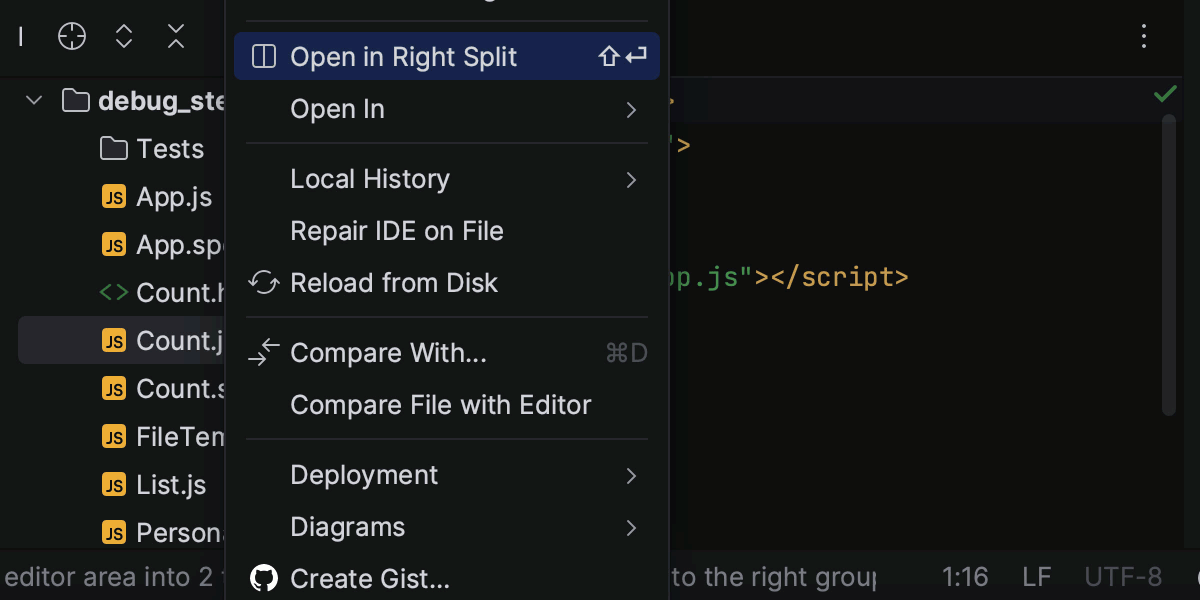The height and width of the screenshot is (600, 1200).
Task: Click the JS file icon beside App.js
Action: tap(113, 197)
